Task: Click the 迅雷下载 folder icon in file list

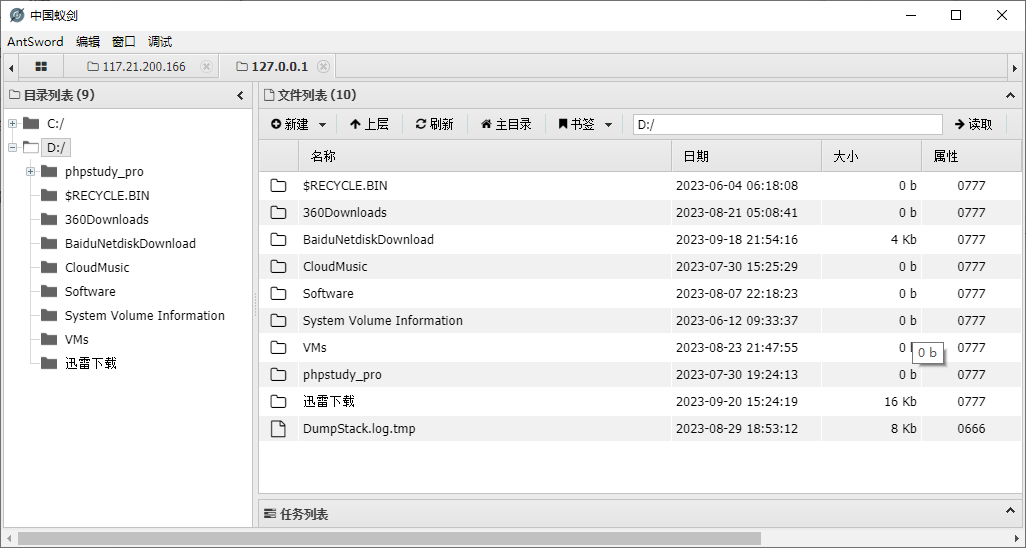Action: point(279,401)
